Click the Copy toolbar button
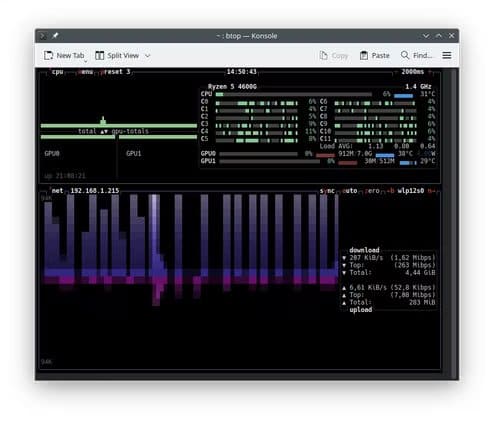Screen dimensions: 494x422 pos(334,55)
